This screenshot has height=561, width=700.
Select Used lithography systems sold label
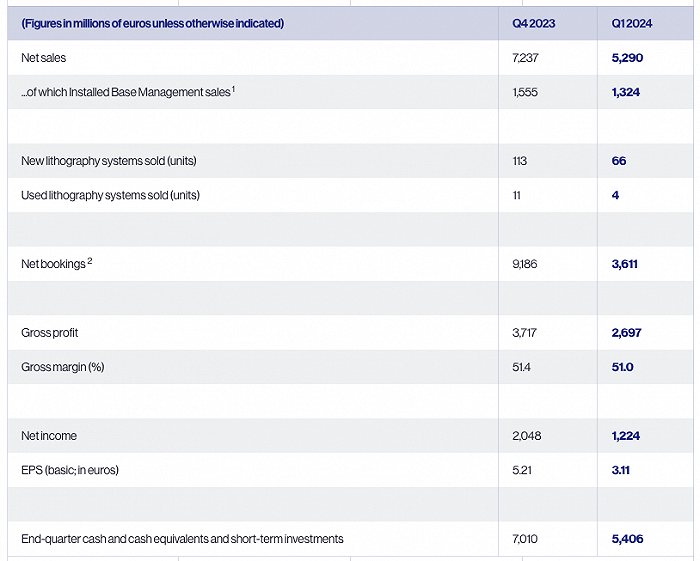tap(110, 195)
